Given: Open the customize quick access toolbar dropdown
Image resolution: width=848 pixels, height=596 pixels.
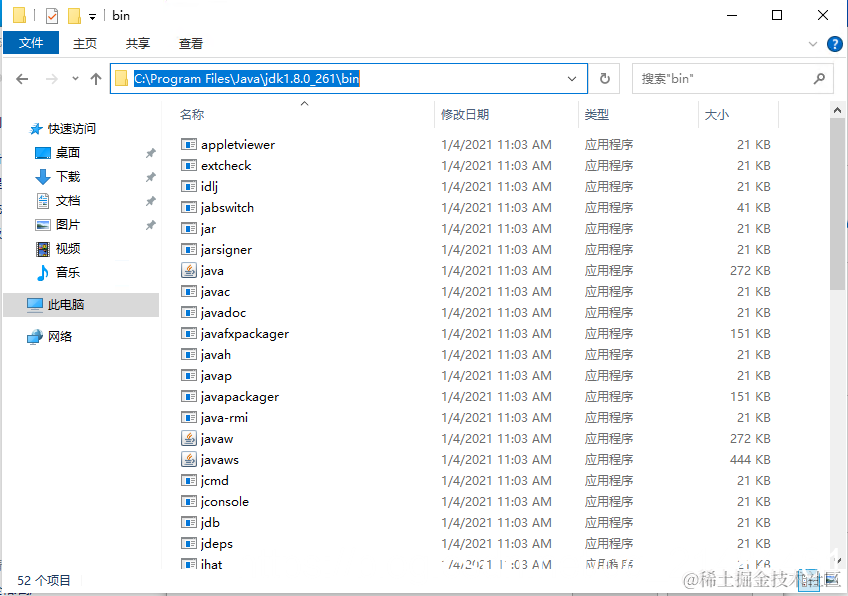Looking at the screenshot, I should (x=91, y=15).
